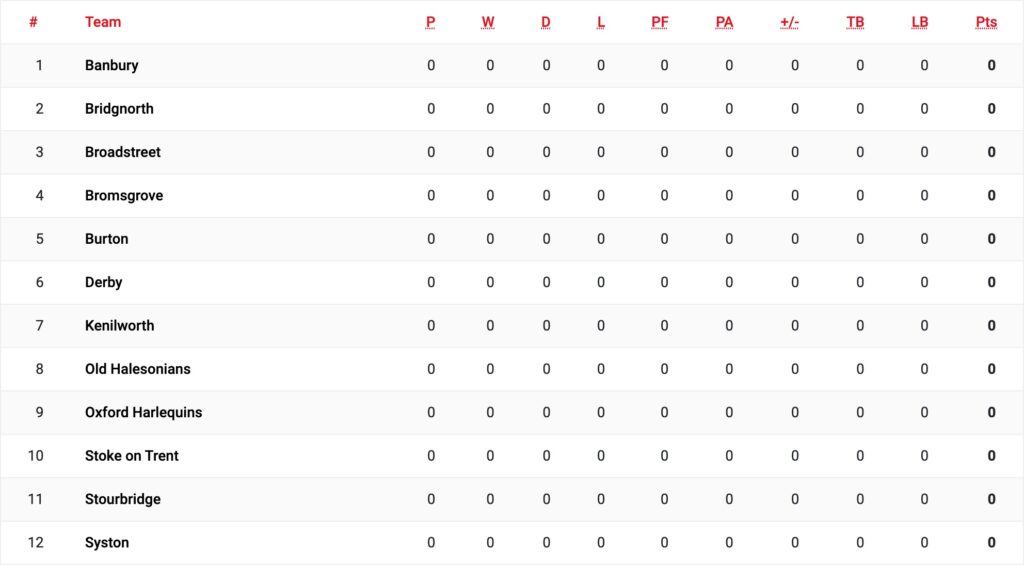Click the Pts column header
Screen dimensions: 1024x565
(986, 22)
